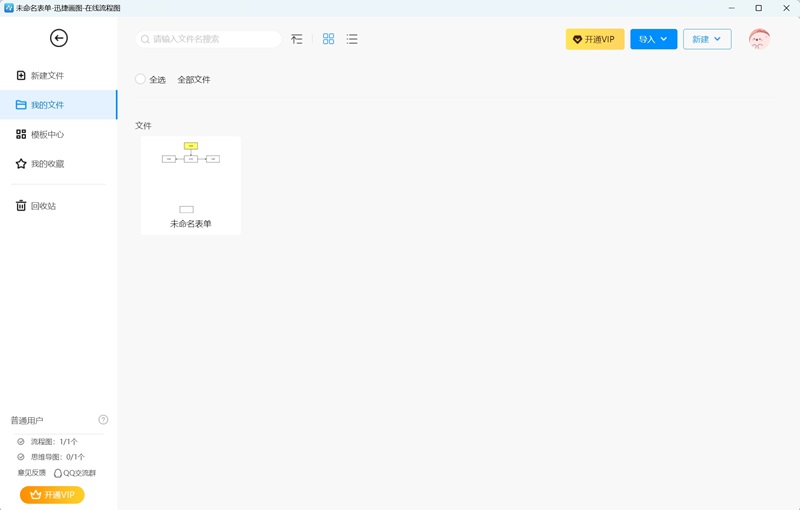Click the file name search field
The width and height of the screenshot is (800, 510).
[208, 39]
